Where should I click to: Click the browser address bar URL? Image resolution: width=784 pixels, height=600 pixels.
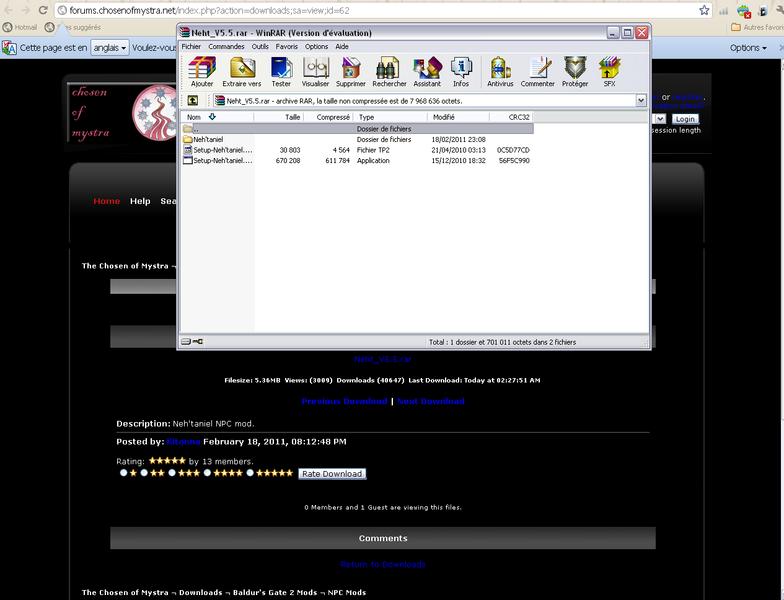pos(209,10)
